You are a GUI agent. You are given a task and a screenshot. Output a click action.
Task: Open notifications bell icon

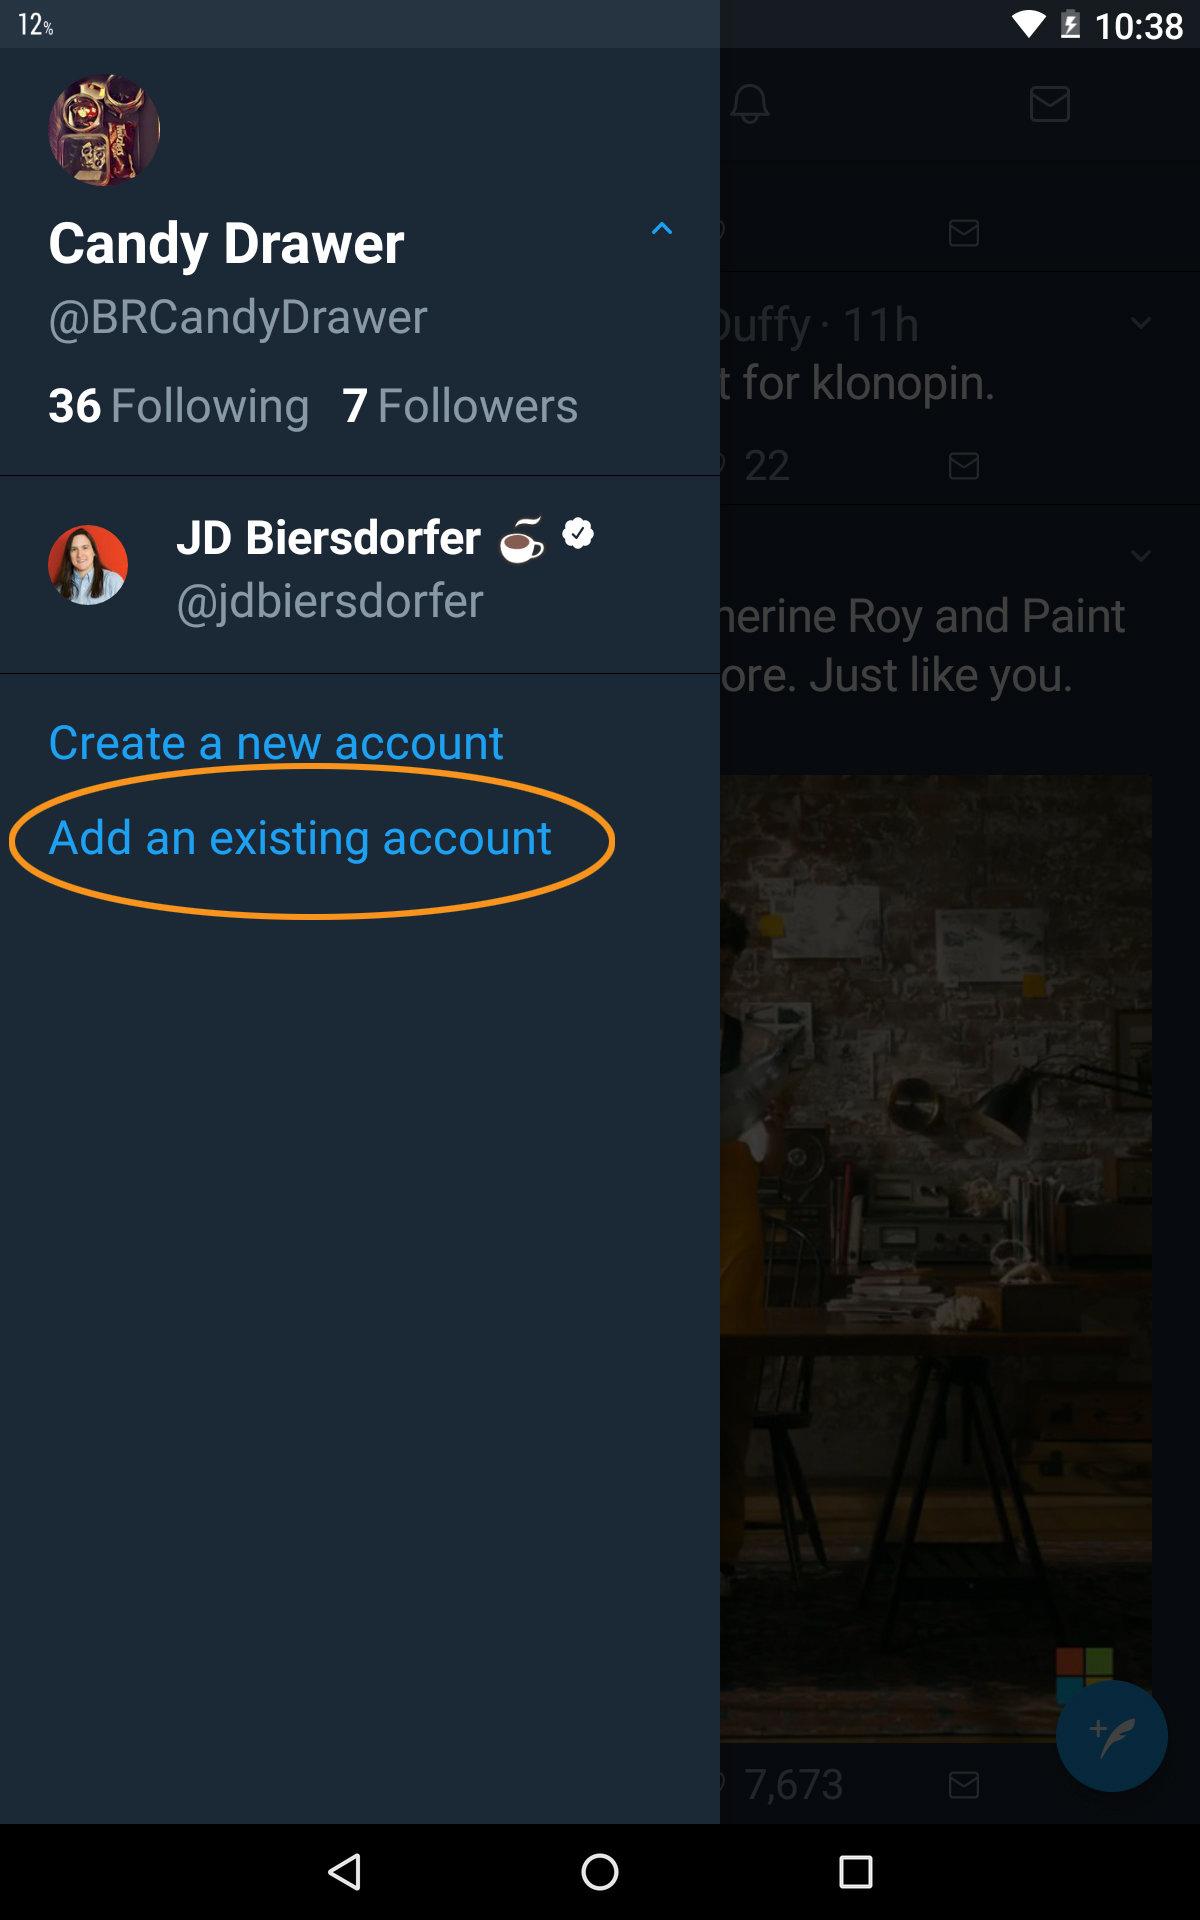coord(750,104)
